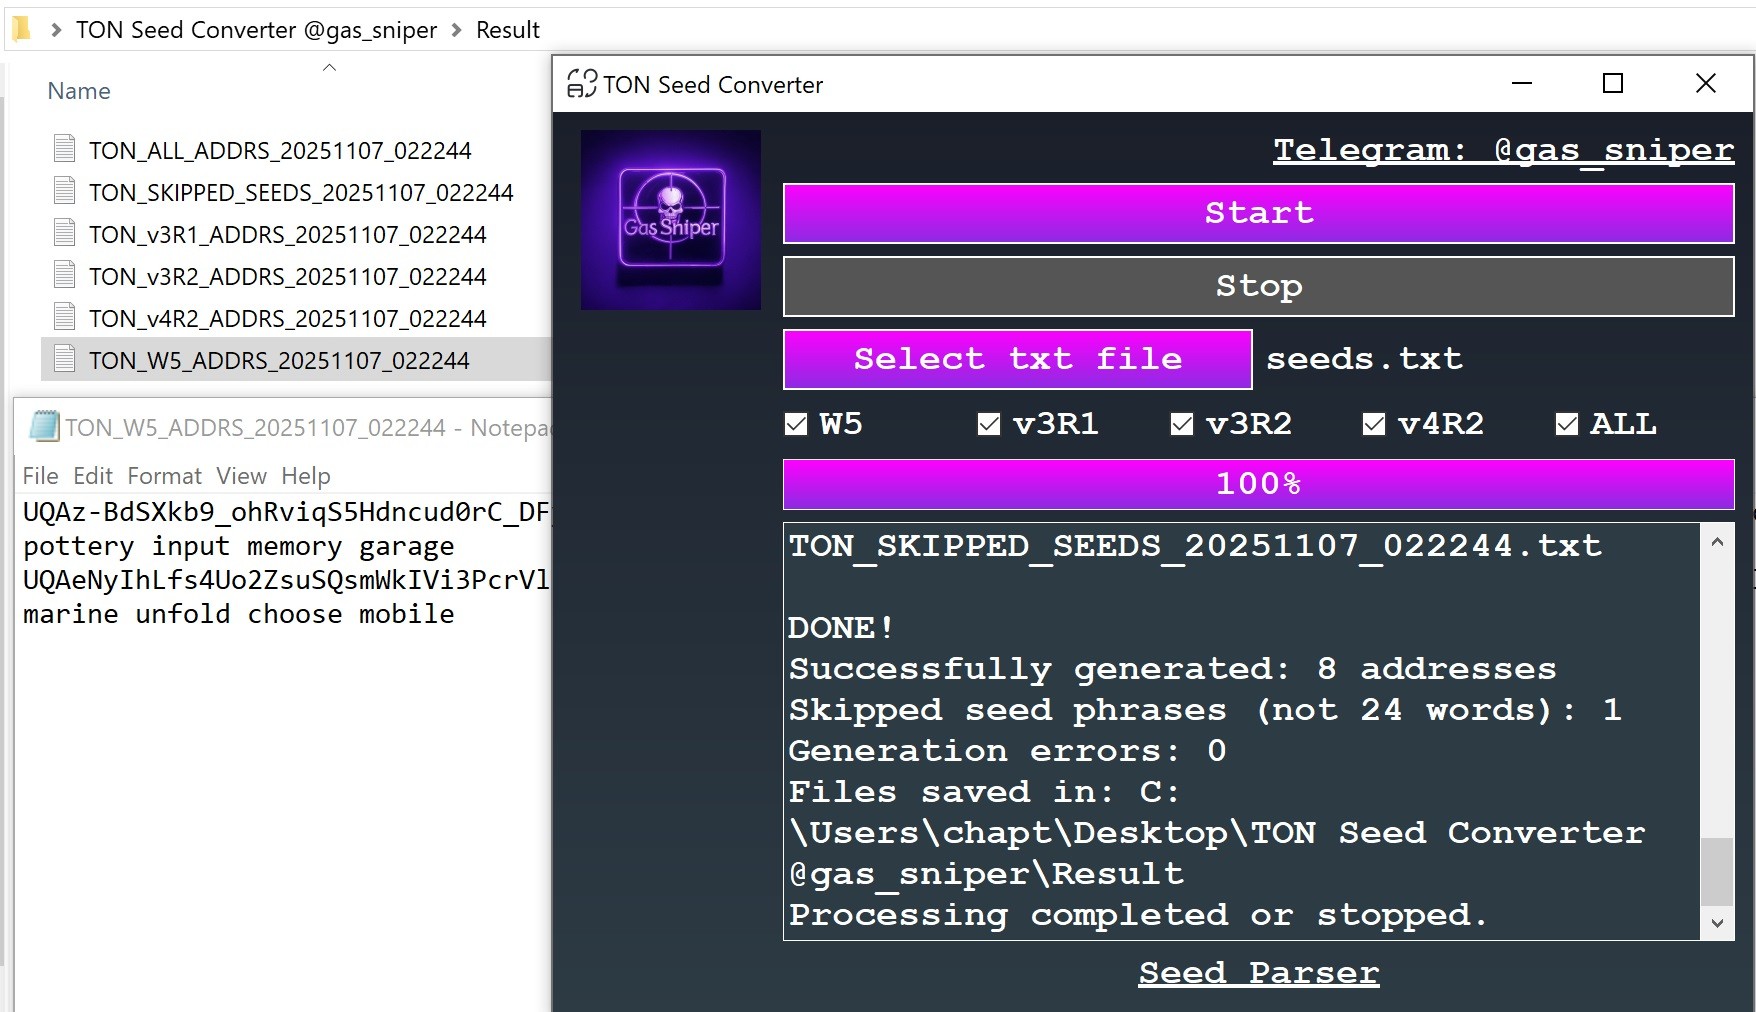Viewport: 1756px width, 1012px height.
Task: Click the TON_v4R2_ADDRS file icon
Action: point(65,317)
